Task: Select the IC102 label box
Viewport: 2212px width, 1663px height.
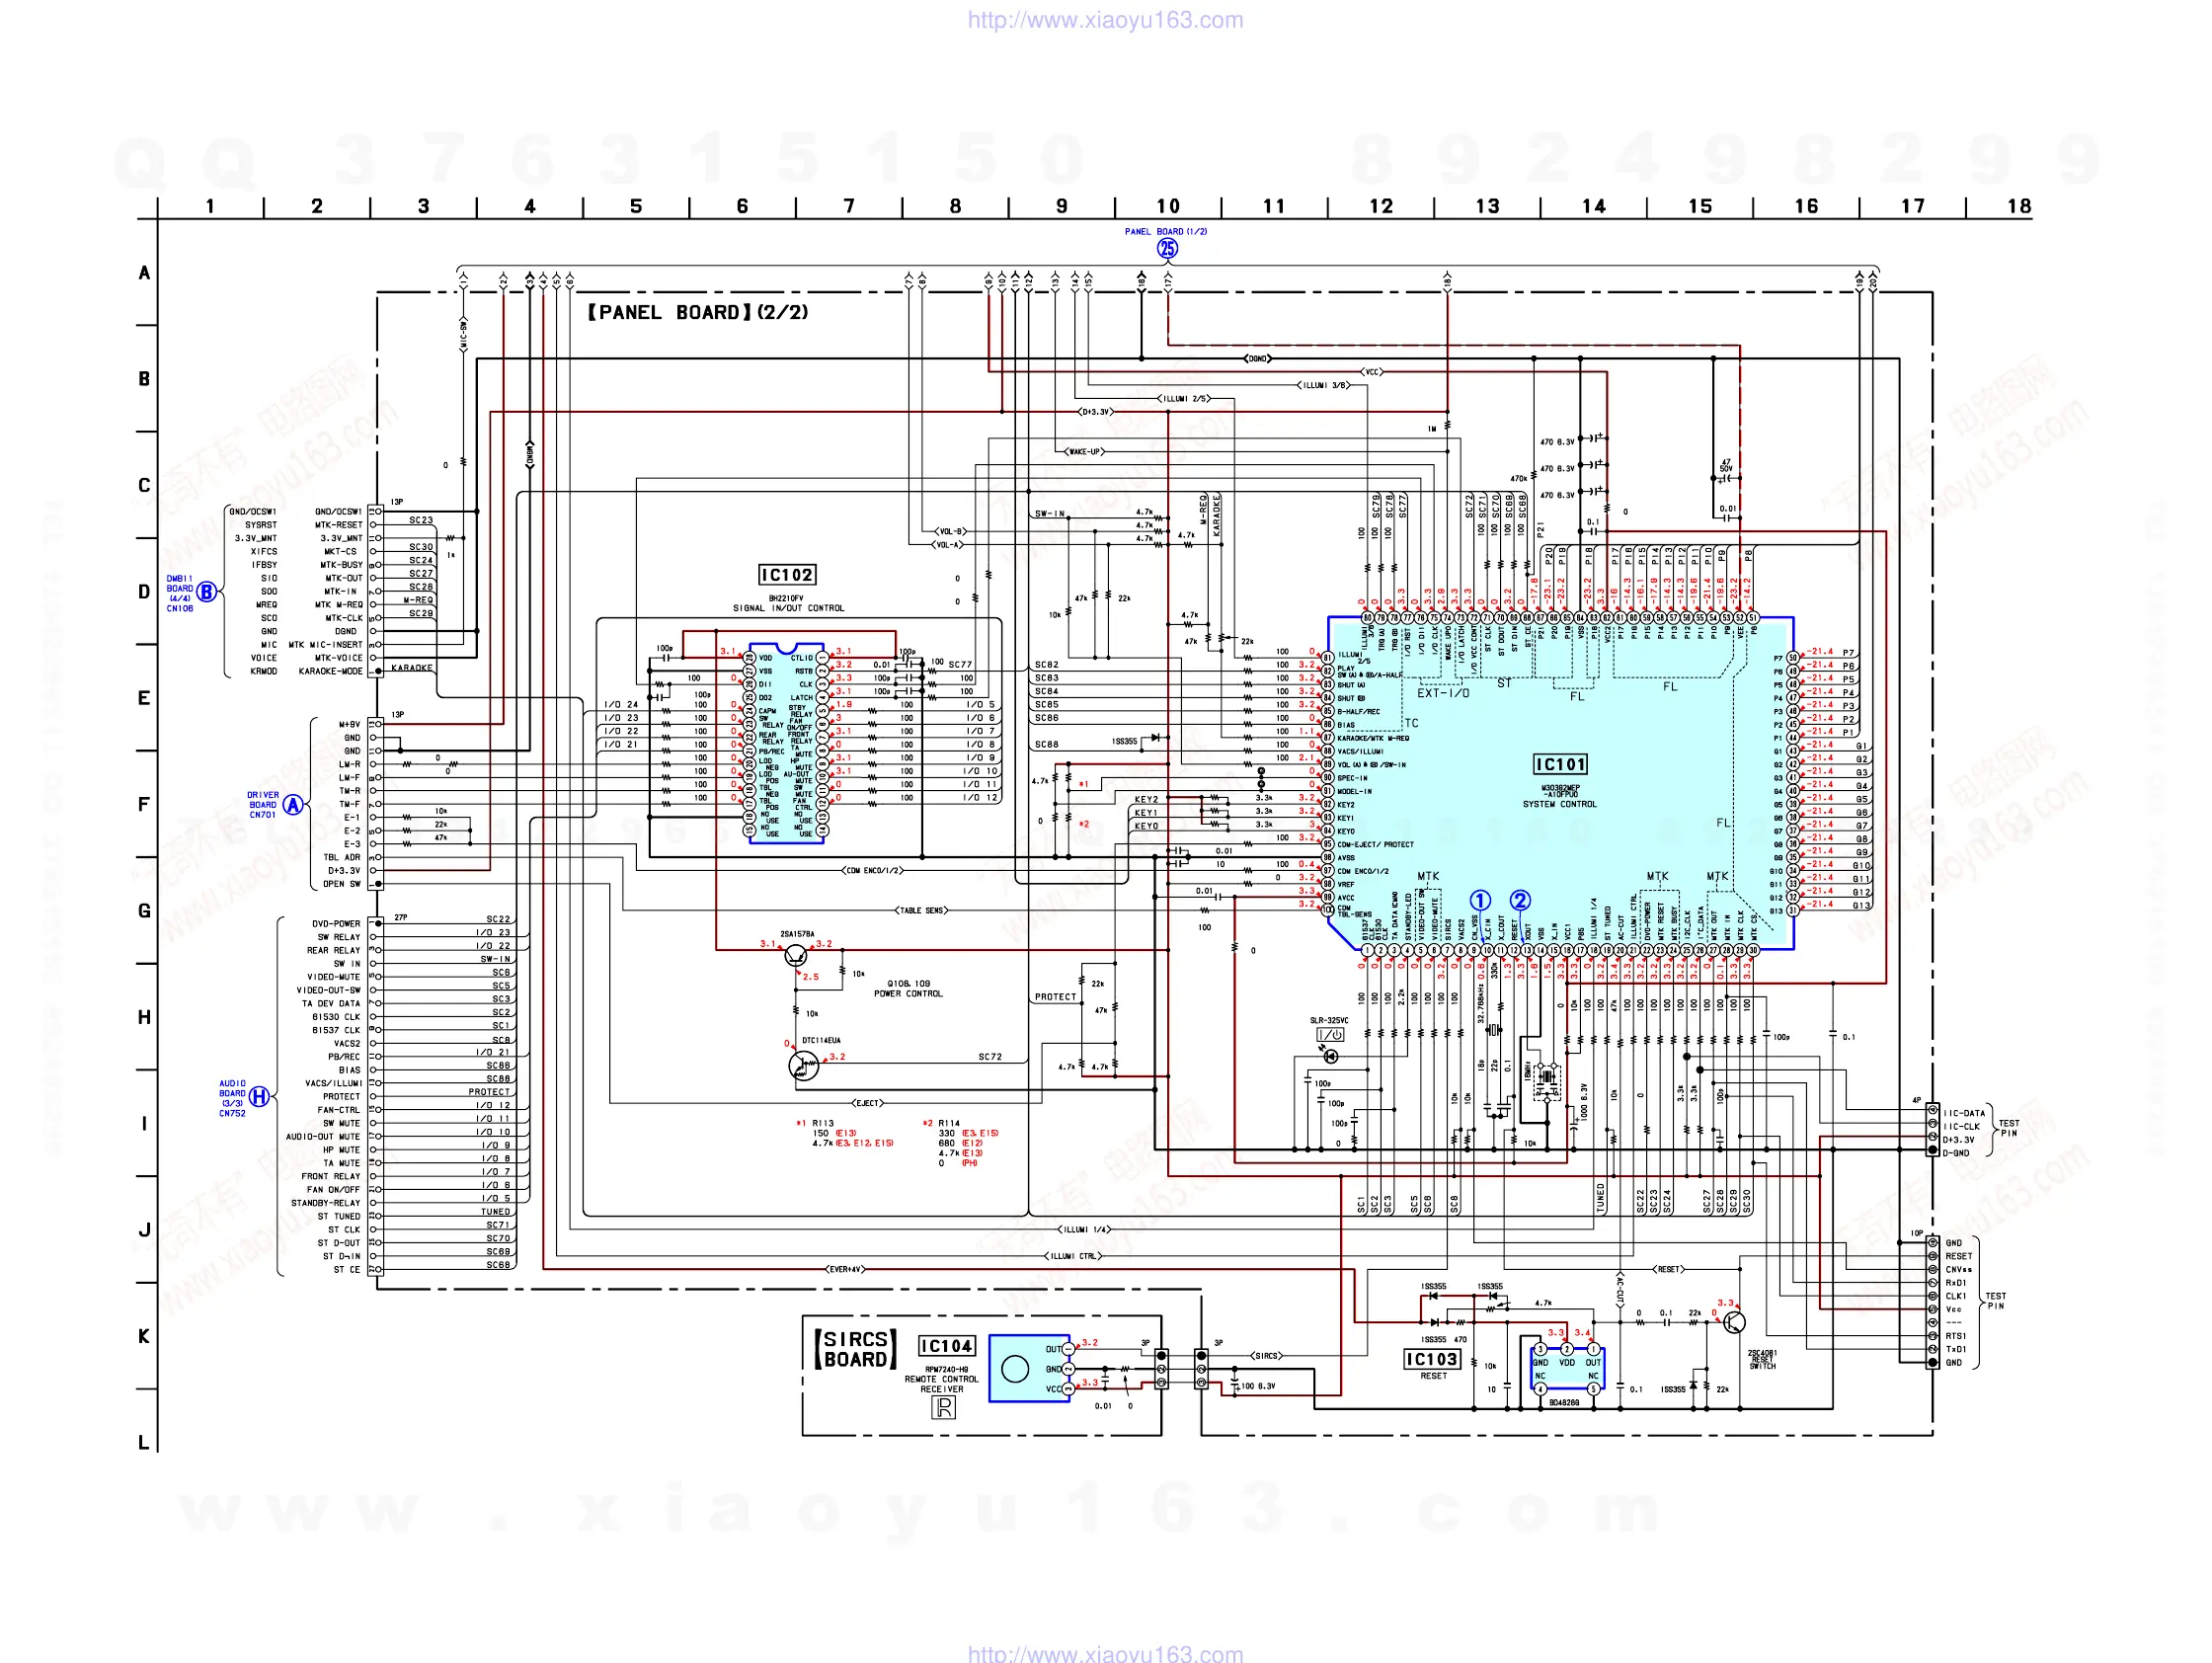Action: [787, 575]
